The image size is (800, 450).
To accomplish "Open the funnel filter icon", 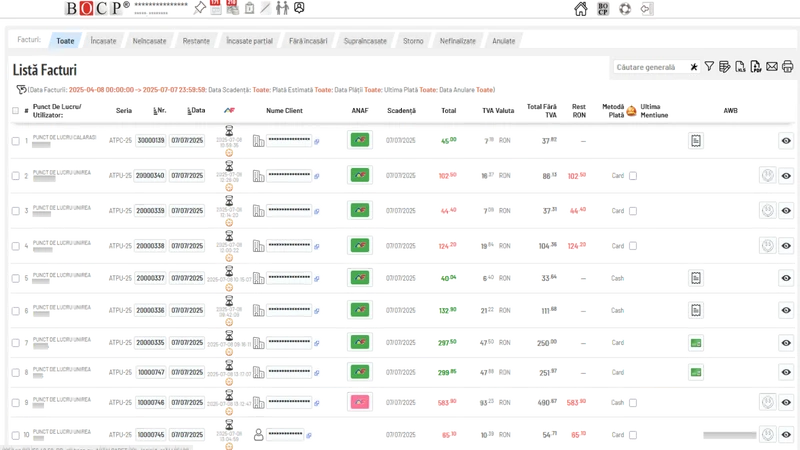I will pyautogui.click(x=709, y=66).
